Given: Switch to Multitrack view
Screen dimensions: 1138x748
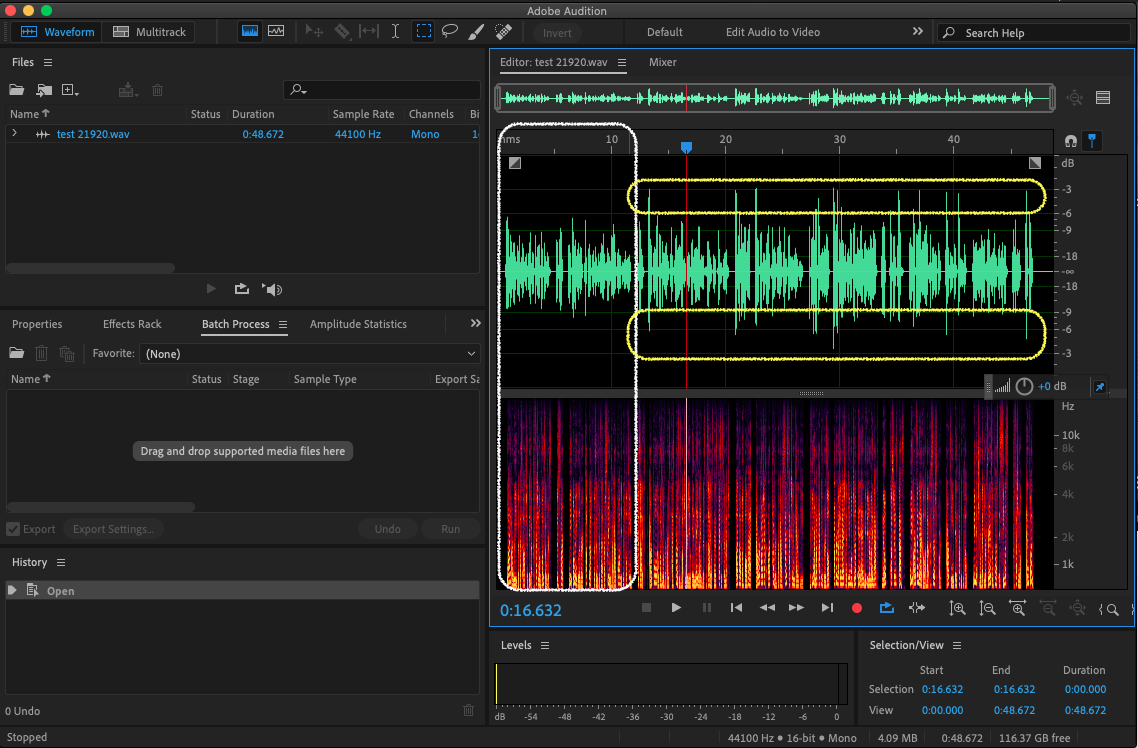Looking at the screenshot, I should pos(149,32).
